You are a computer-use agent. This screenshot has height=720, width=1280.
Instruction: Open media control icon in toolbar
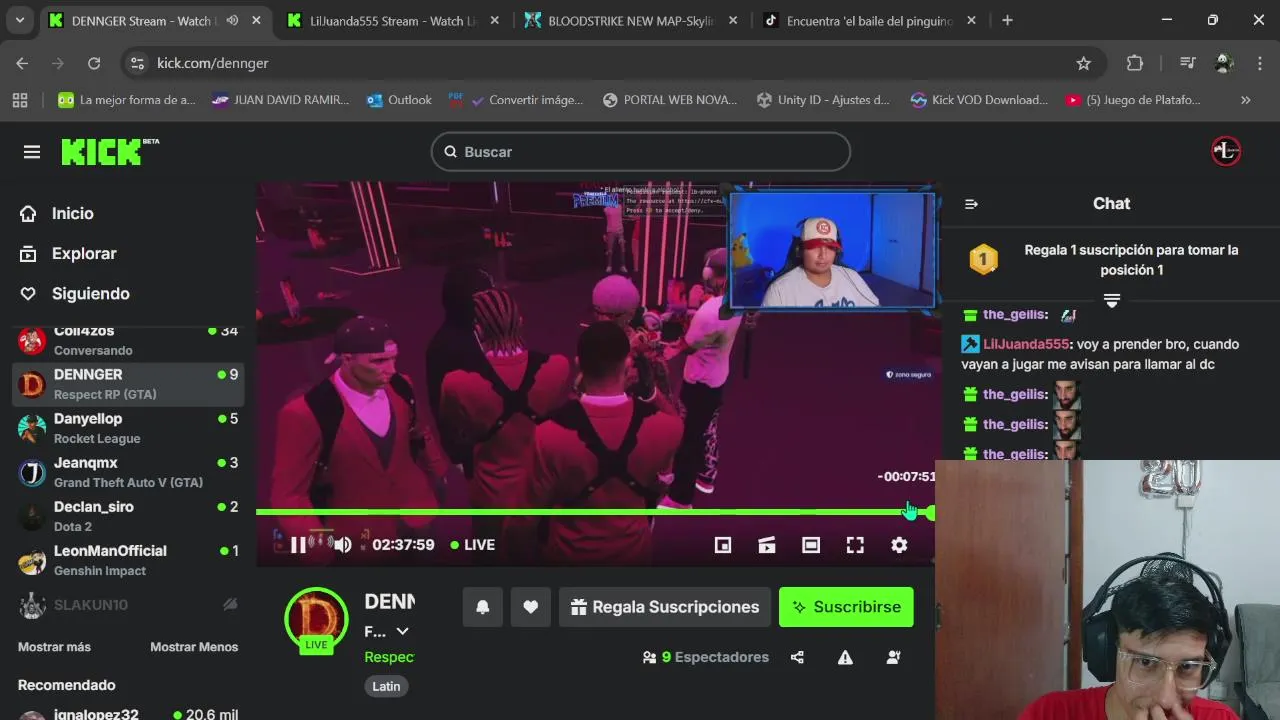coord(1187,63)
